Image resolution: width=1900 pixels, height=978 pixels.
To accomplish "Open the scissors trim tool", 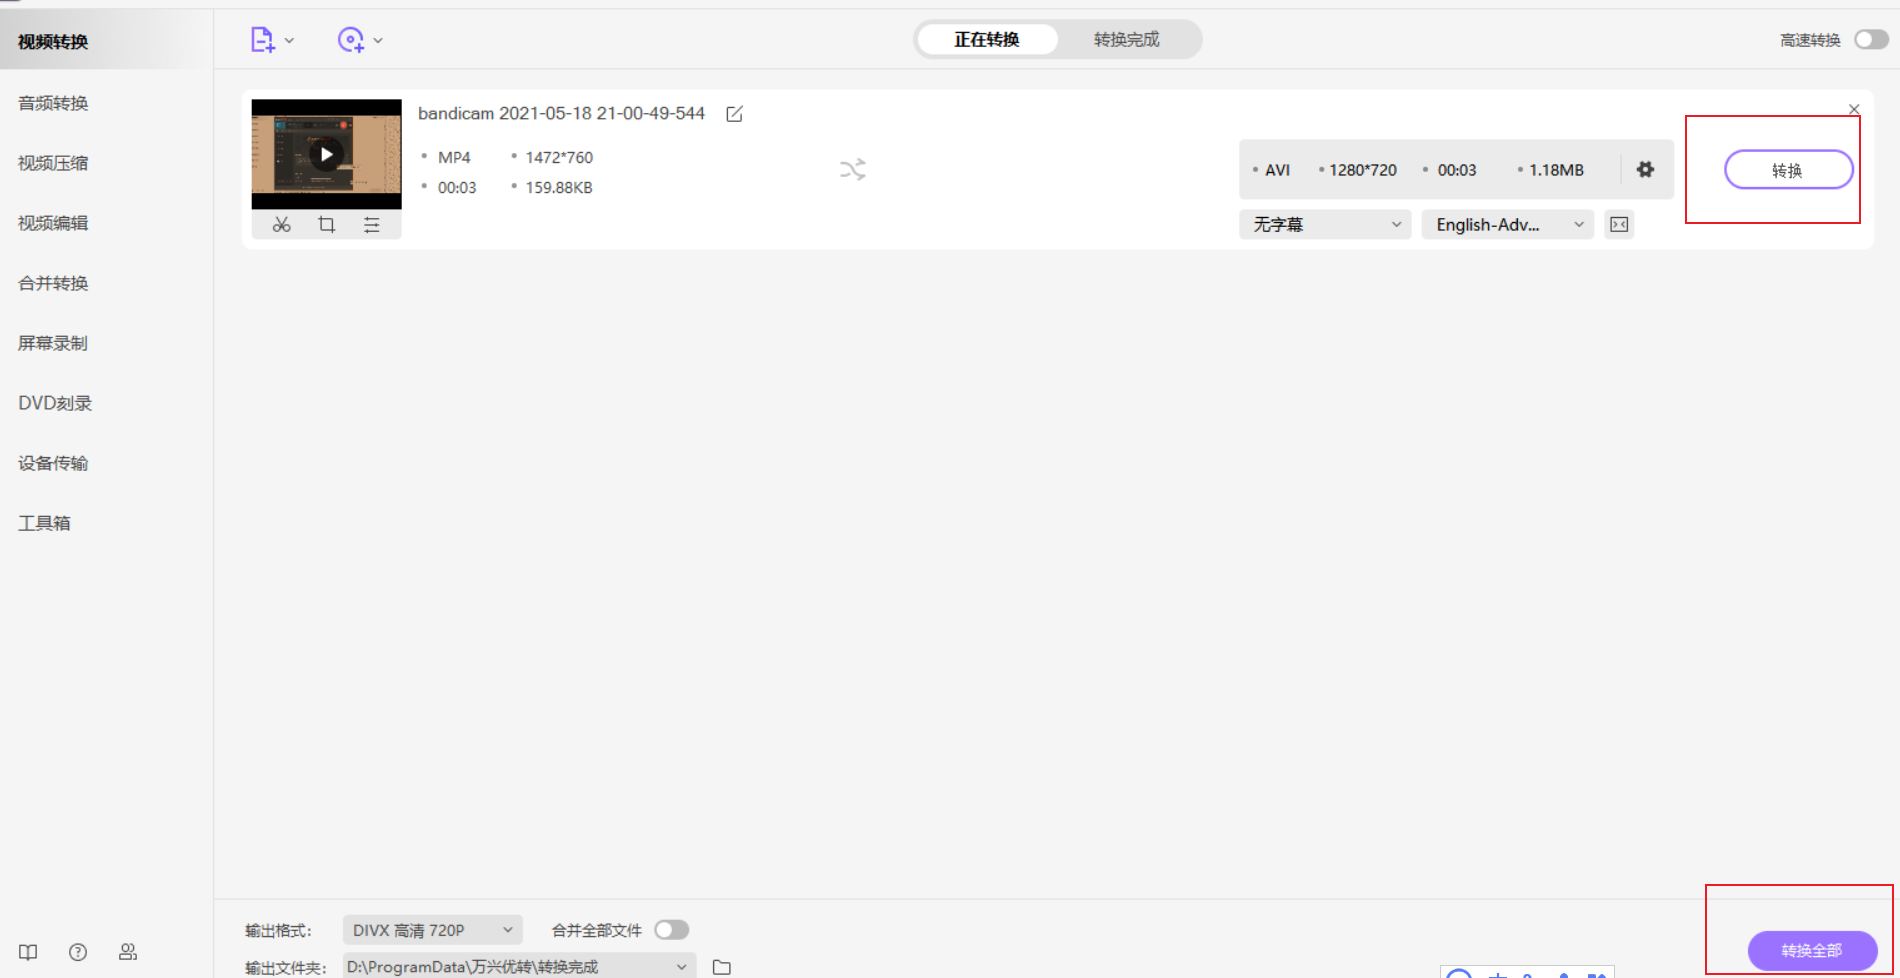I will click(x=282, y=225).
